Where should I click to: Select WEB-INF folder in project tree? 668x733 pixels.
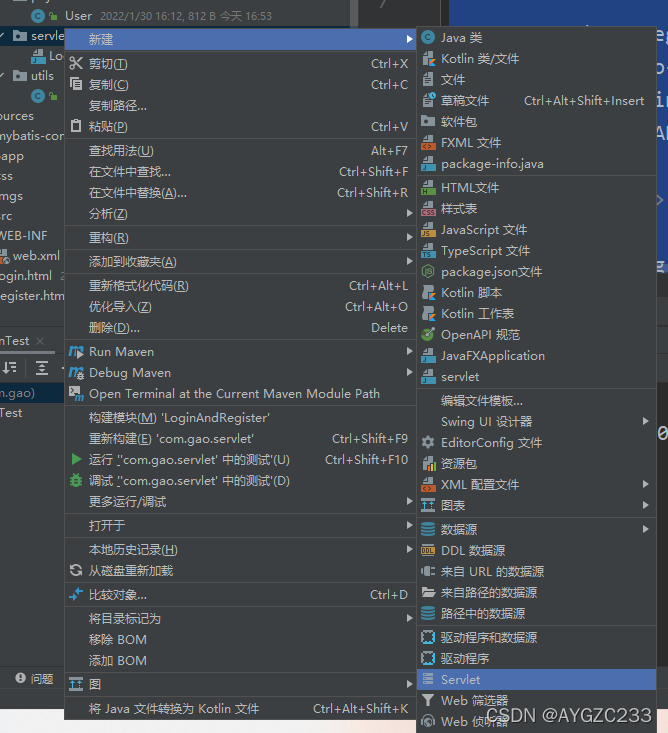point(23,236)
